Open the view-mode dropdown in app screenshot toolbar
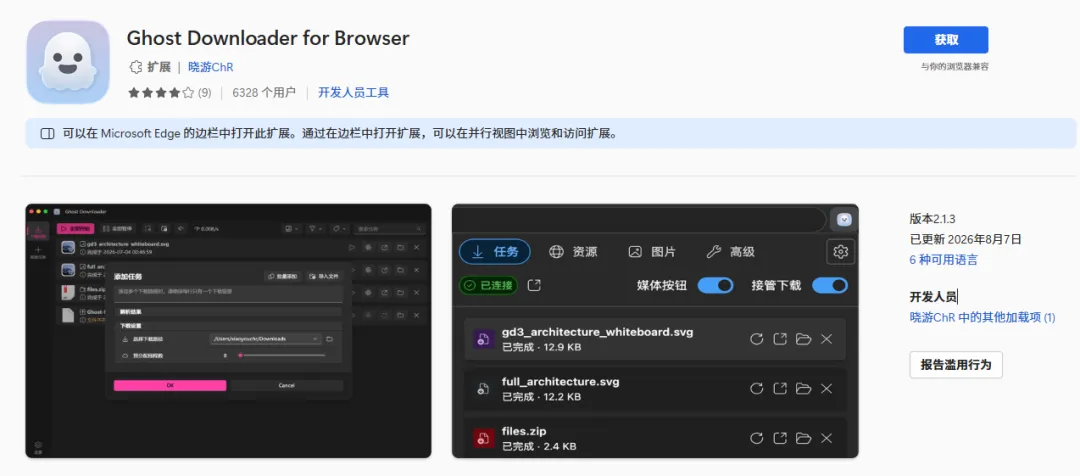The width and height of the screenshot is (1080, 476). tap(290, 228)
